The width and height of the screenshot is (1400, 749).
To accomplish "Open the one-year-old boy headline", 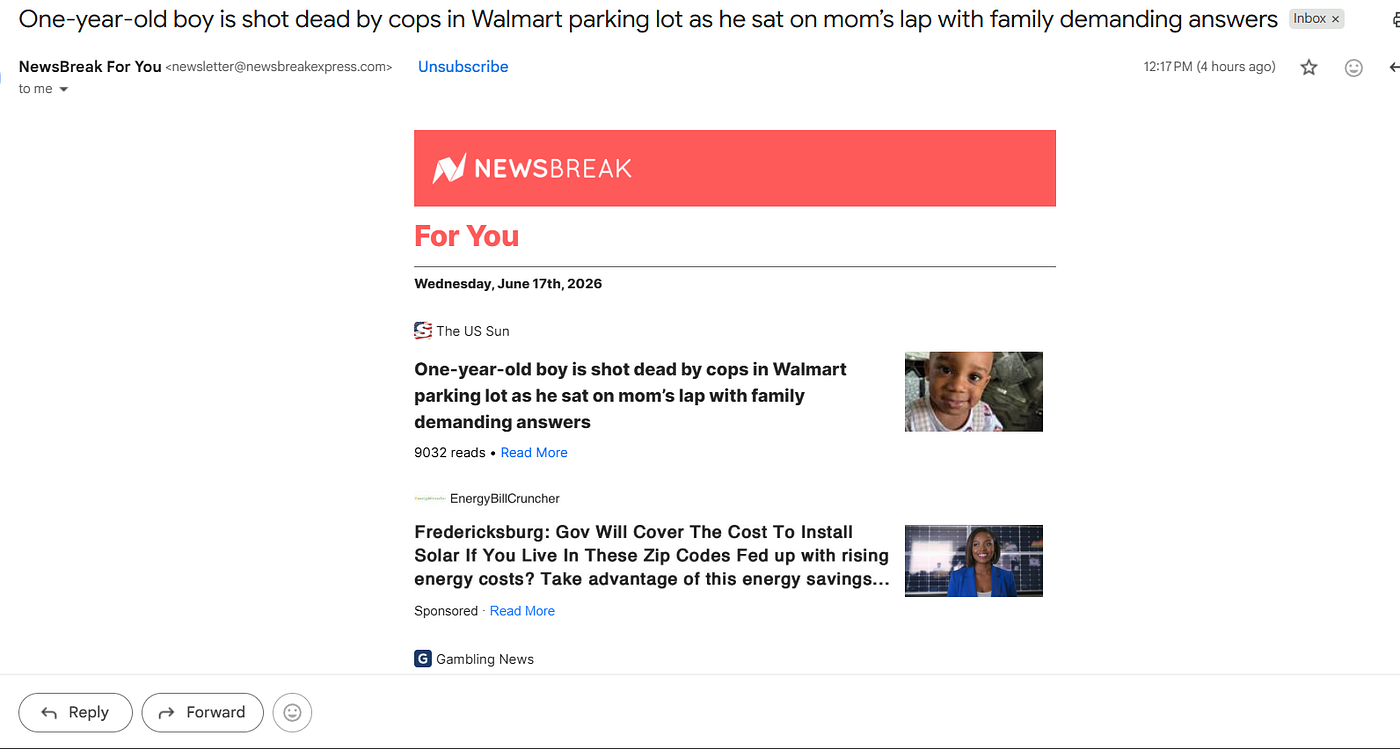I will (631, 396).
